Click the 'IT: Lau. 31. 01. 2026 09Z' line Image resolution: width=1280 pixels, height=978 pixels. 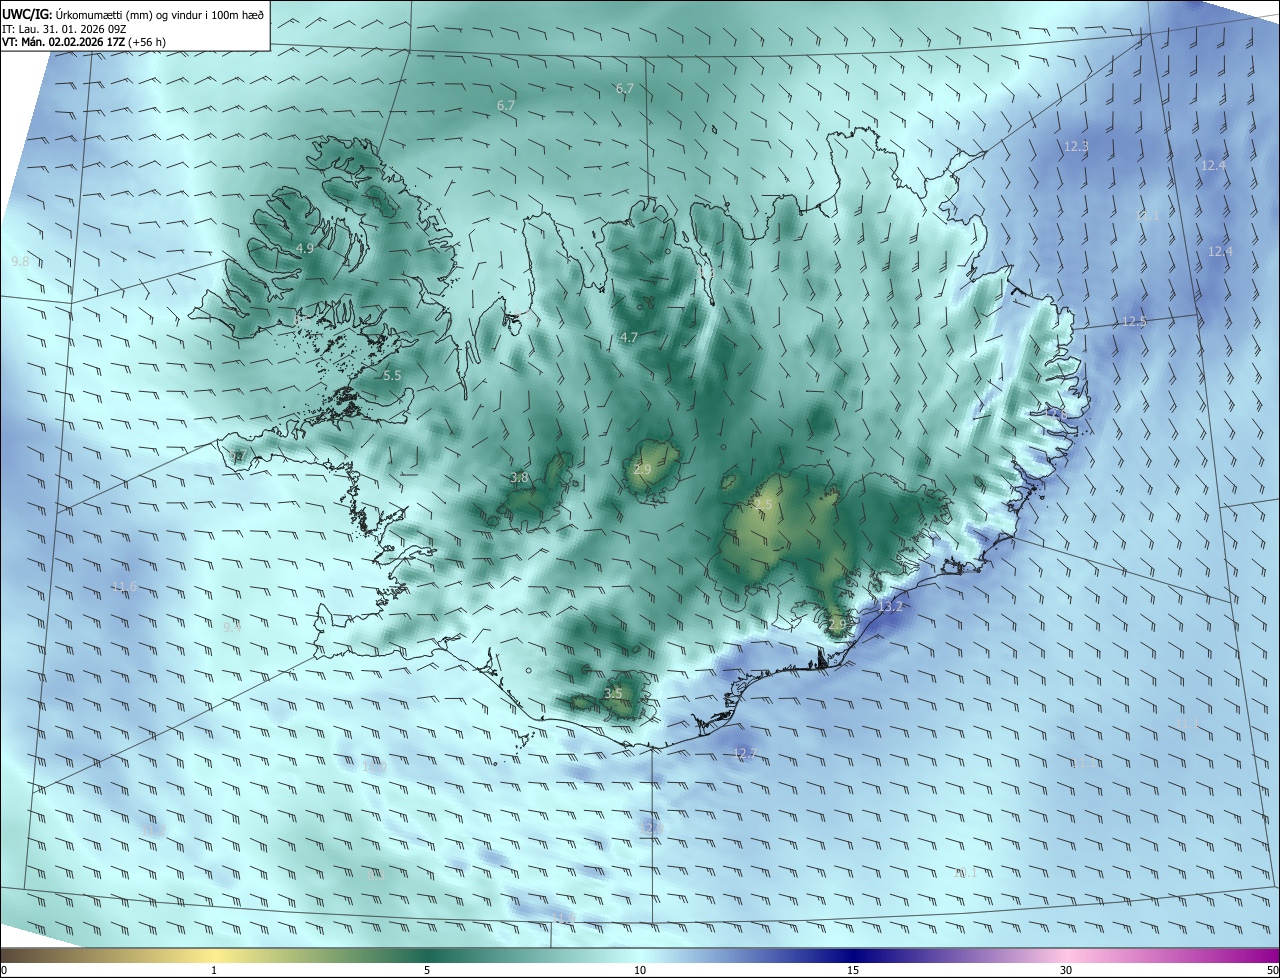pyautogui.click(x=63, y=29)
